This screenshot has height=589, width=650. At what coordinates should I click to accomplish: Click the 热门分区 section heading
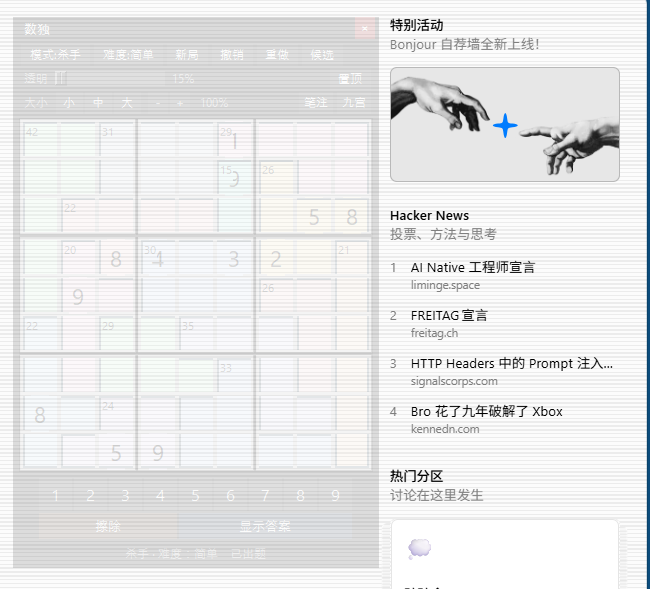417,476
